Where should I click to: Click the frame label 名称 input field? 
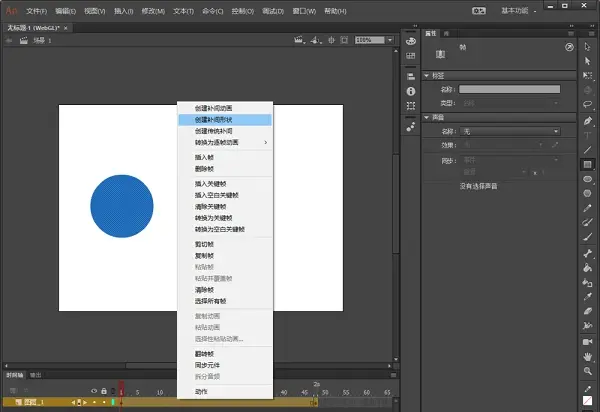tap(509, 89)
